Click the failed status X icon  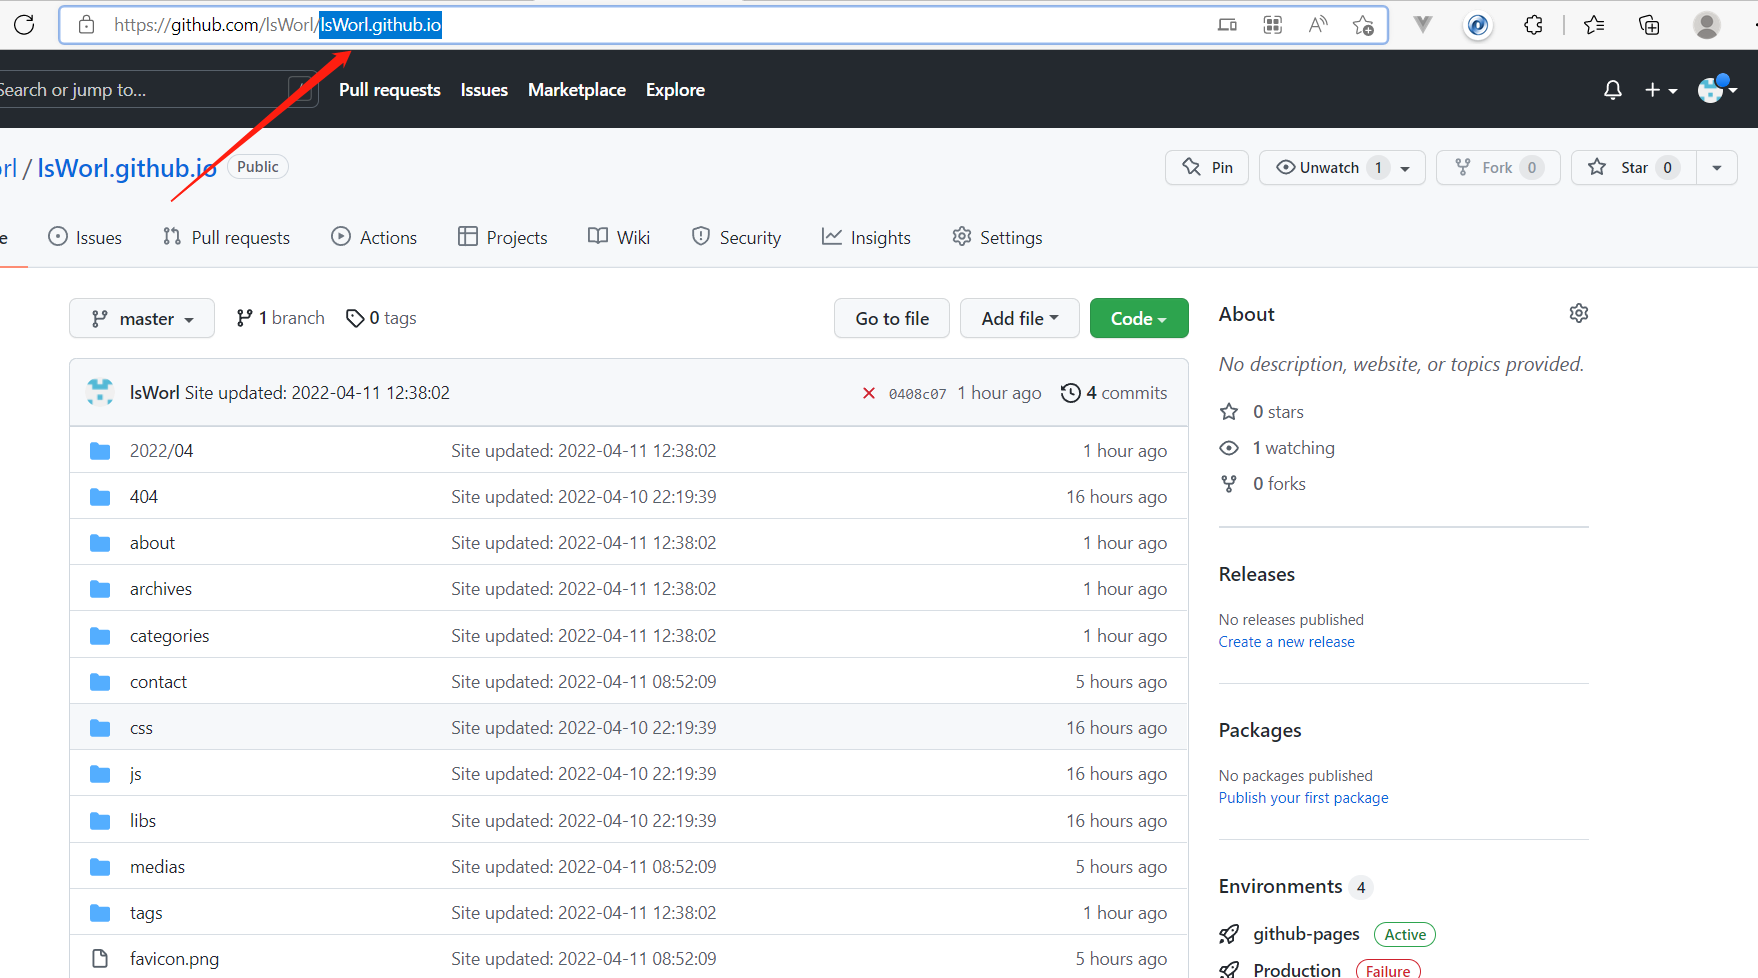coord(869,393)
